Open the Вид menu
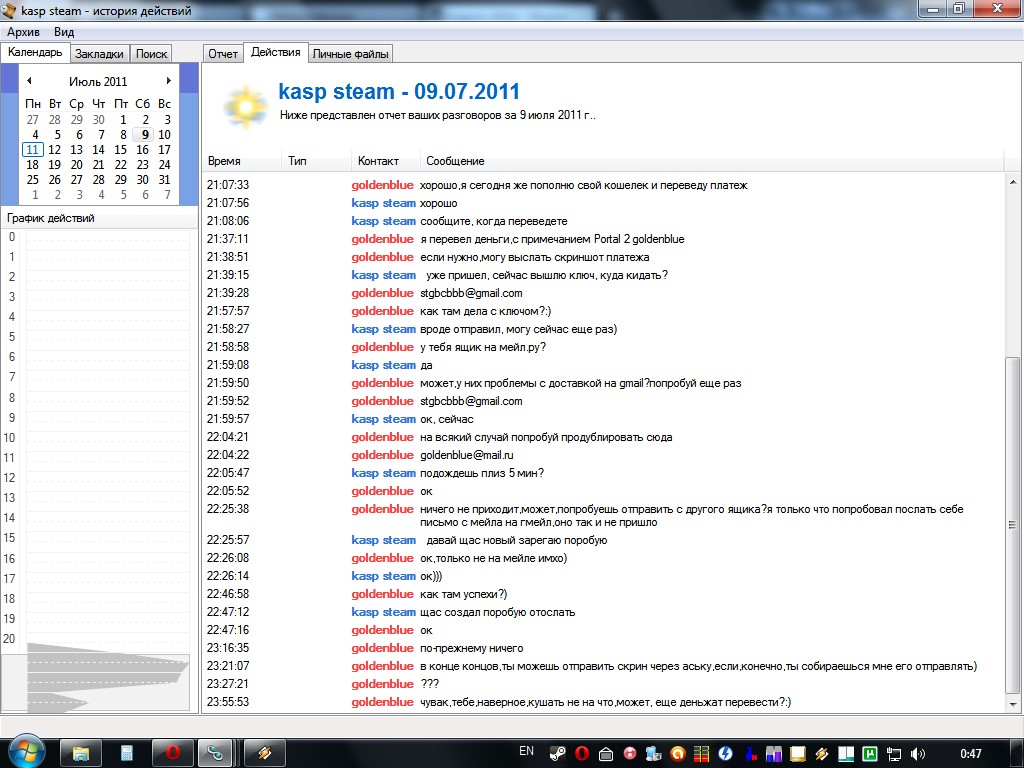1024x768 pixels. click(x=64, y=31)
